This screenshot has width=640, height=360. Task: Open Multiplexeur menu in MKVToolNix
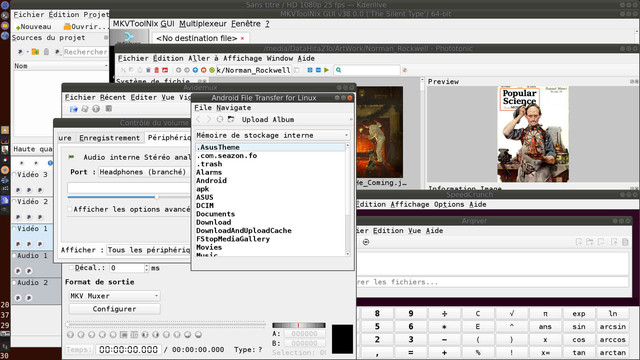[x=203, y=24]
